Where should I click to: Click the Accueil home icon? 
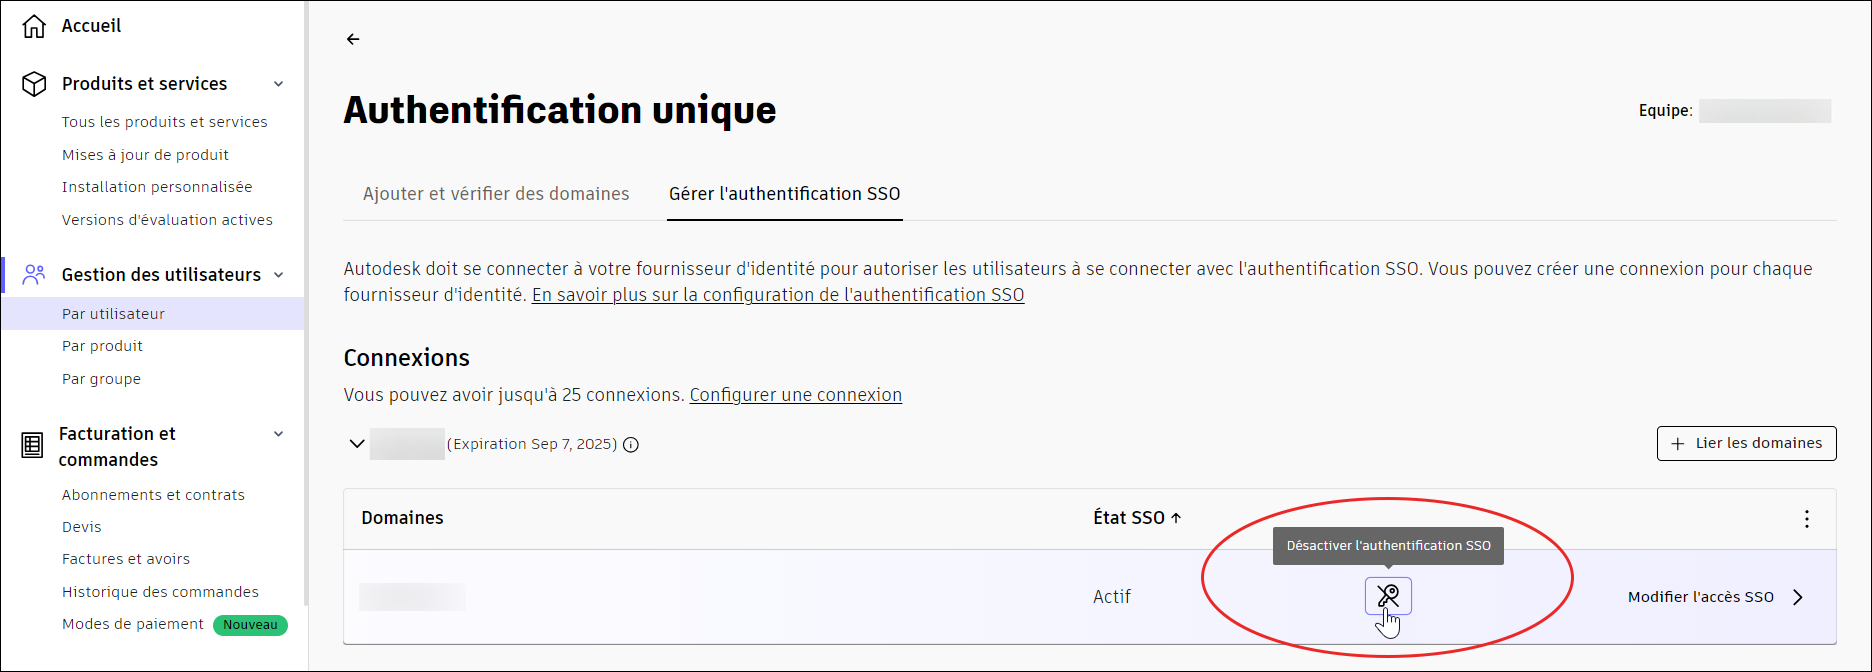(34, 26)
